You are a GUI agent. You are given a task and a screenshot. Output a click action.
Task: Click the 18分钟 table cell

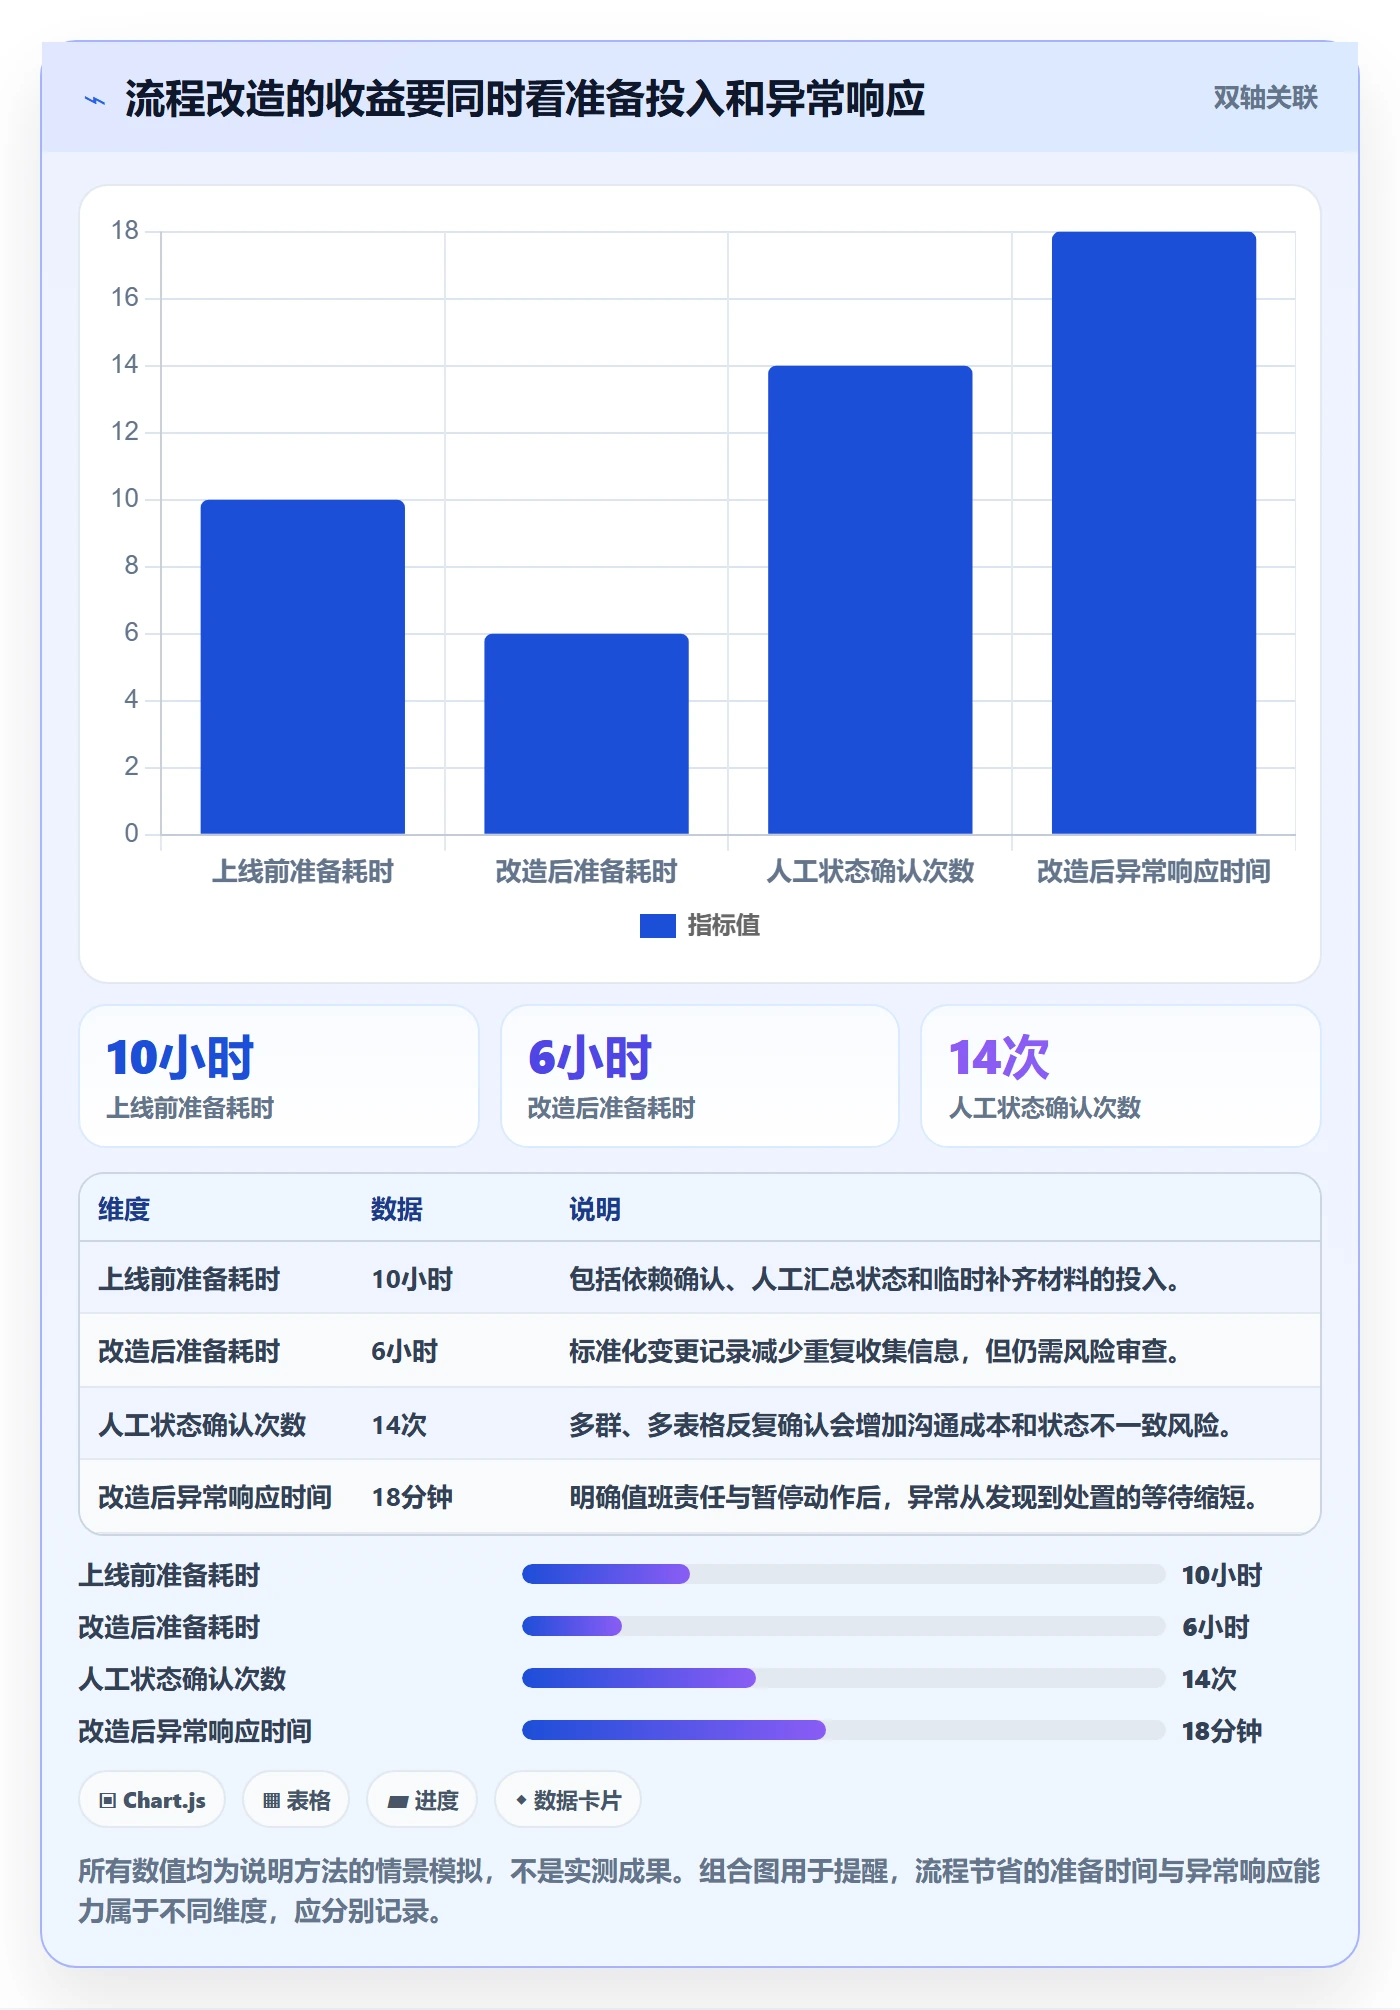coord(412,1497)
